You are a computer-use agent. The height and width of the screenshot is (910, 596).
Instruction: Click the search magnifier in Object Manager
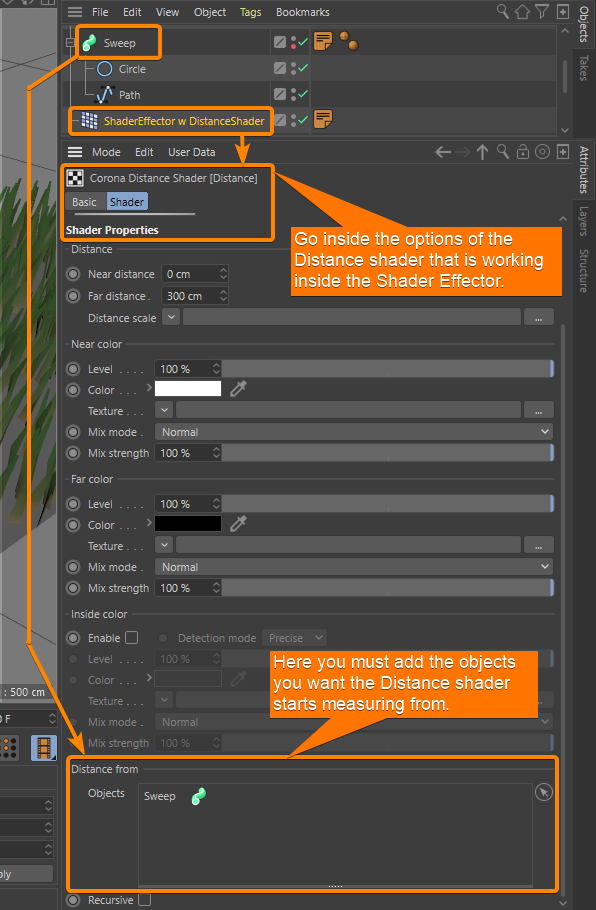pyautogui.click(x=503, y=11)
